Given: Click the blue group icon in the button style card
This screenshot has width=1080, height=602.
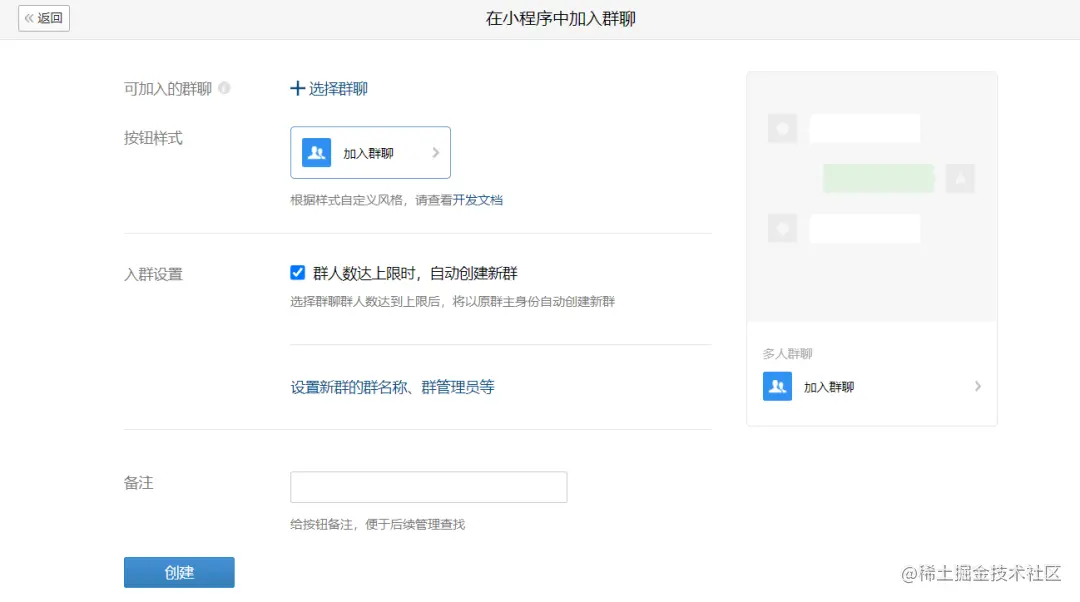Looking at the screenshot, I should click(x=316, y=153).
